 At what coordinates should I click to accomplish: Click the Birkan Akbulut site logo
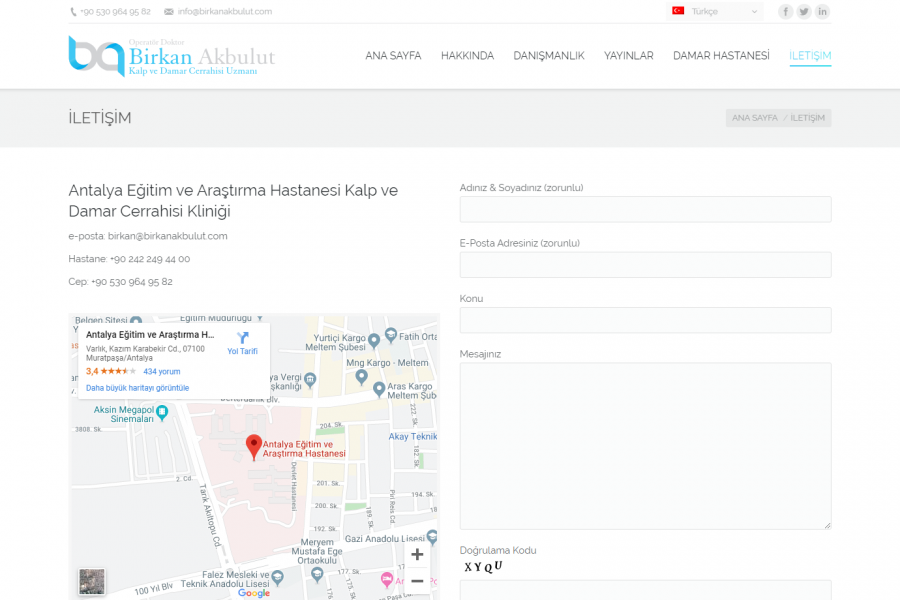pyautogui.click(x=171, y=56)
